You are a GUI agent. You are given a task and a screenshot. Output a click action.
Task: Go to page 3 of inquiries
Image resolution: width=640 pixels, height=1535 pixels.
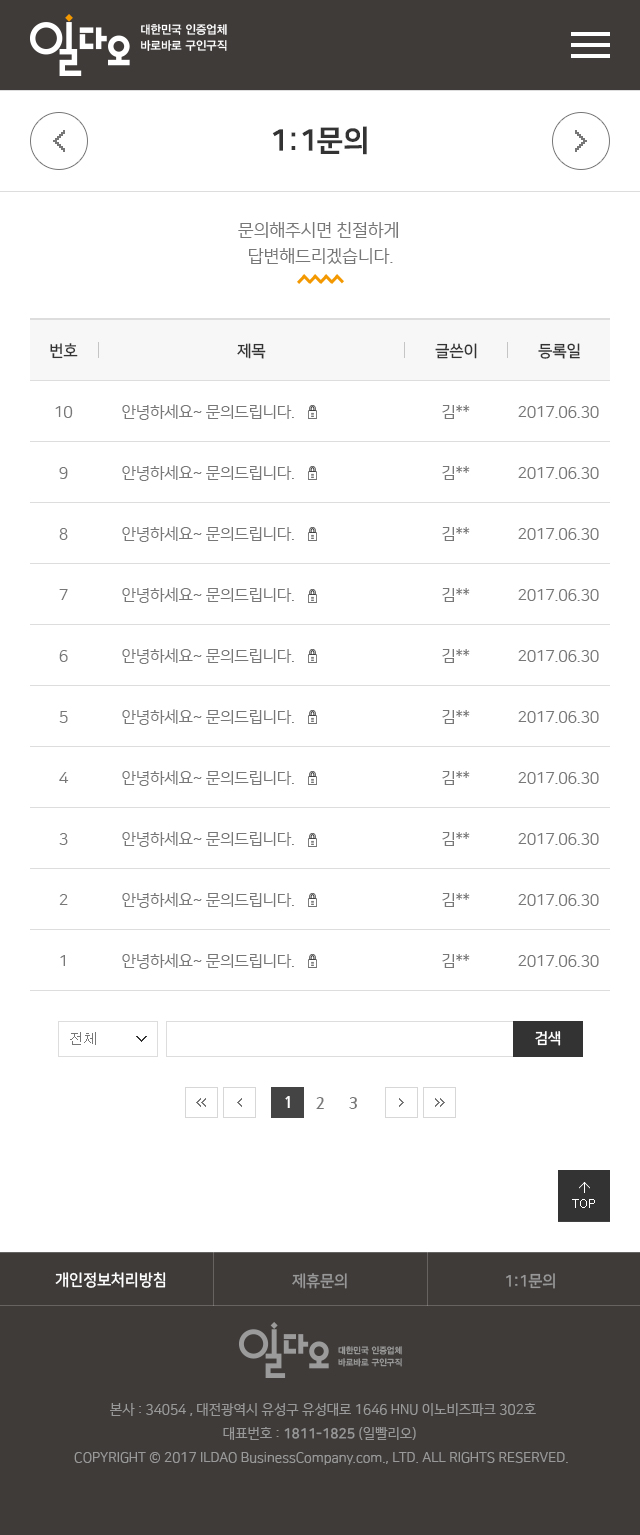point(353,1102)
